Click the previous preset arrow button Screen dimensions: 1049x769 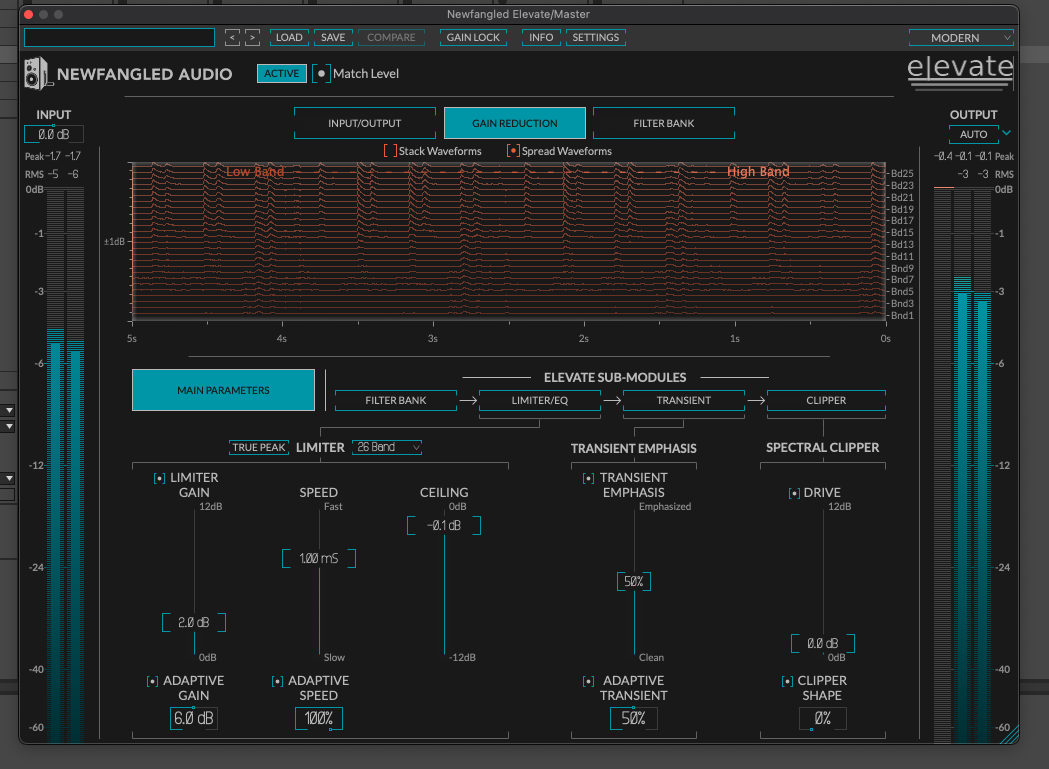click(232, 38)
